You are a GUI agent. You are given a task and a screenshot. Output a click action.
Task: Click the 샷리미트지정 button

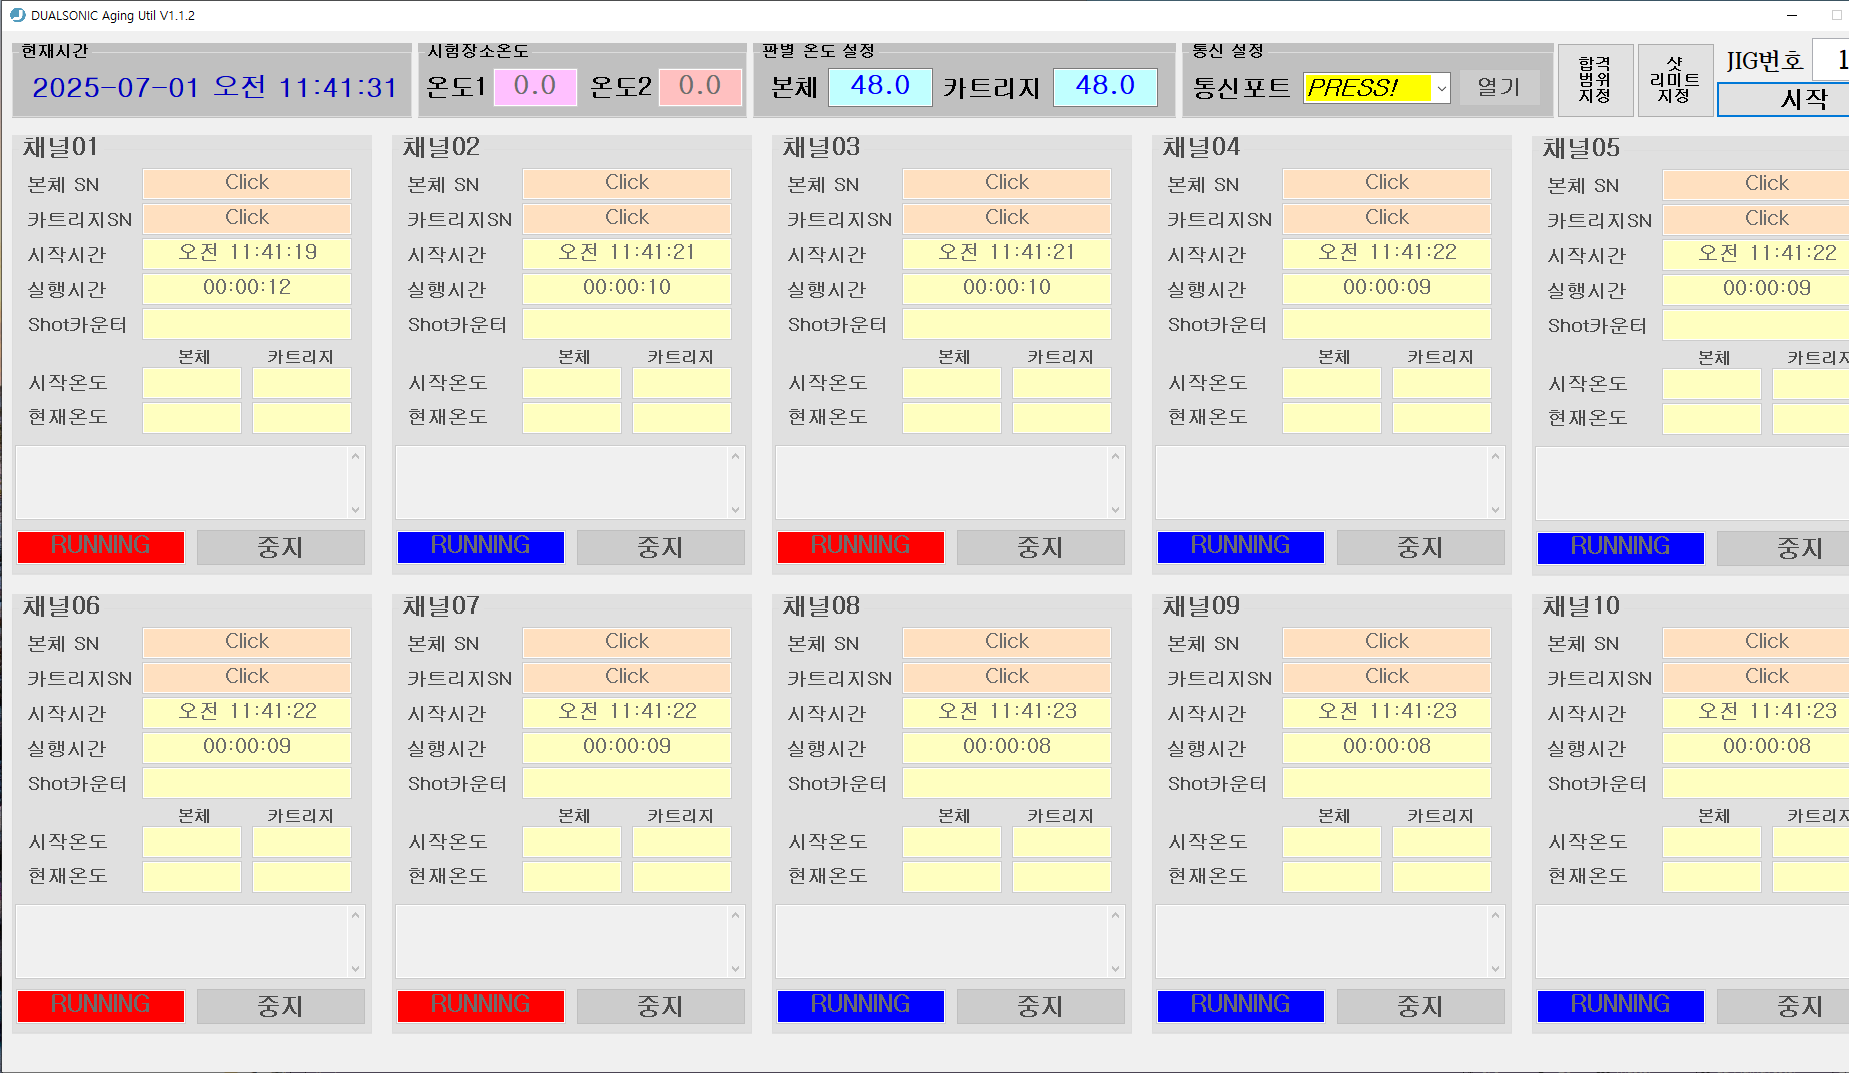click(x=1674, y=80)
